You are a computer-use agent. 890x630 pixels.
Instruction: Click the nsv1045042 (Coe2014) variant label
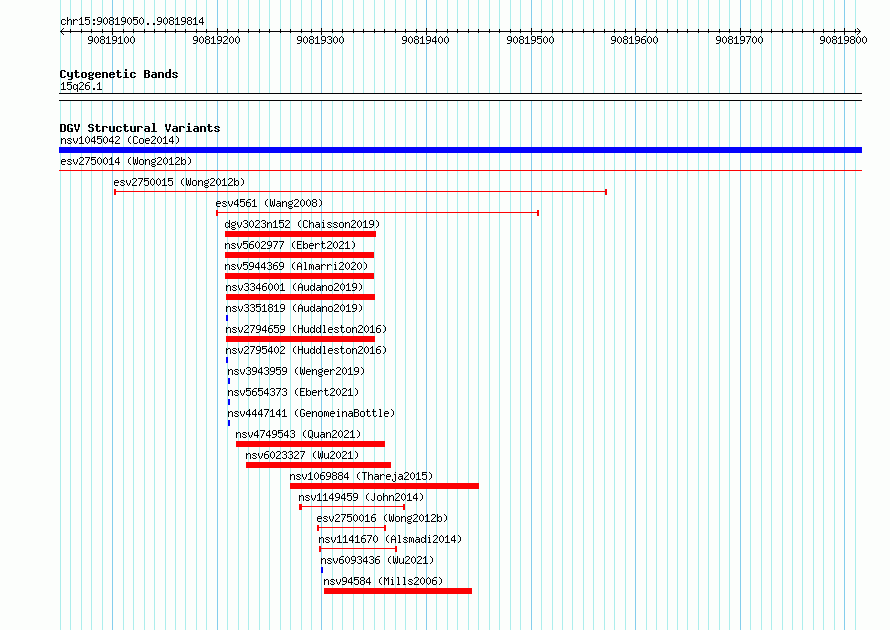(x=120, y=140)
